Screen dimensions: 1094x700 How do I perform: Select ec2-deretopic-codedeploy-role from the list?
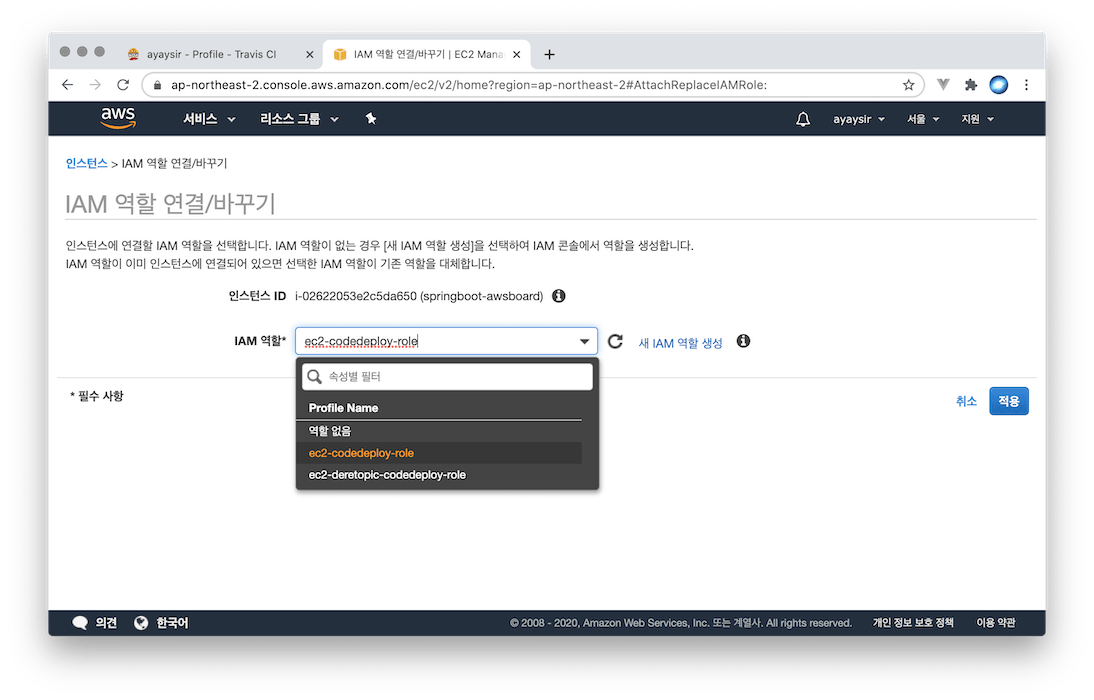pyautogui.click(x=387, y=475)
